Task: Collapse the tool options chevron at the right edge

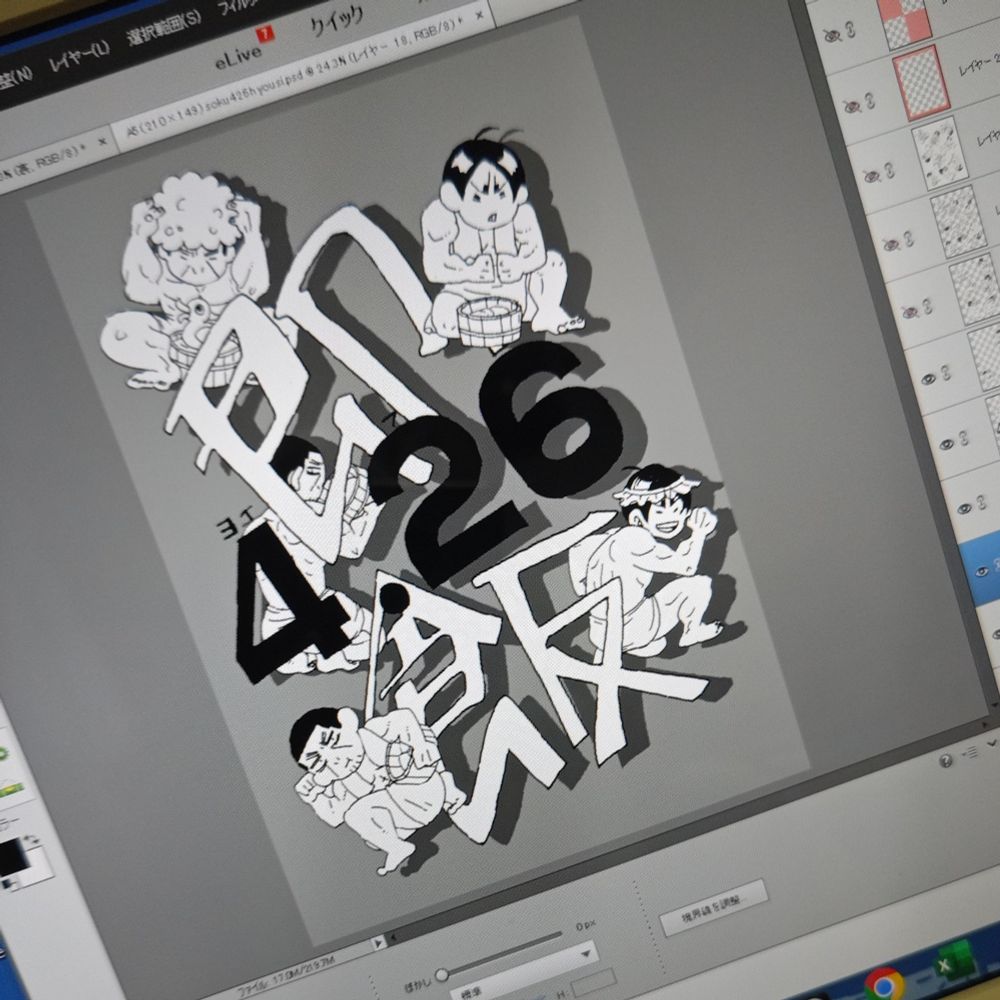Action: (992, 743)
